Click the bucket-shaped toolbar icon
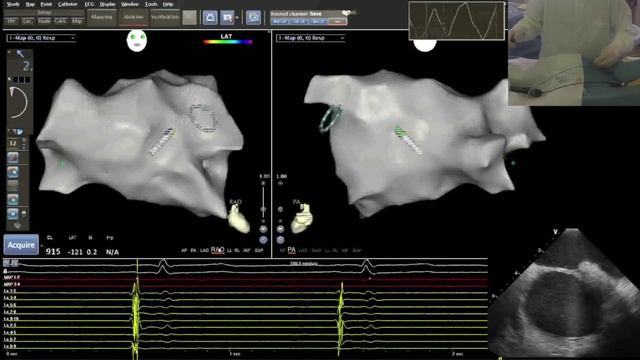Screen dimensions: 640x360 coord(210,18)
